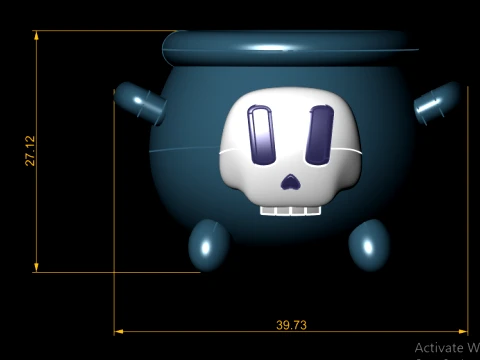The height and width of the screenshot is (360, 480).
Task: Select the cauldron's left foot
Action: click(x=209, y=245)
